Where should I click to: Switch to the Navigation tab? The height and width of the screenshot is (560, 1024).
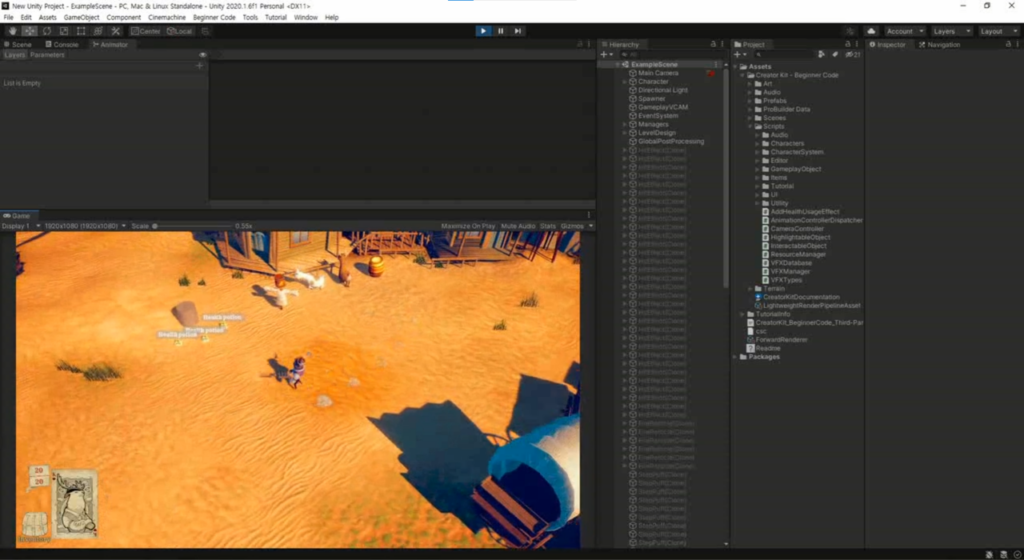coord(939,44)
